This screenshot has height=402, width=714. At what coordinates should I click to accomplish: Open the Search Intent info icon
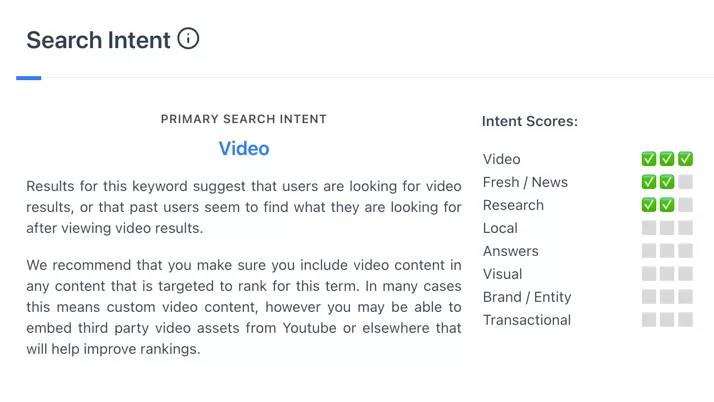click(x=188, y=38)
